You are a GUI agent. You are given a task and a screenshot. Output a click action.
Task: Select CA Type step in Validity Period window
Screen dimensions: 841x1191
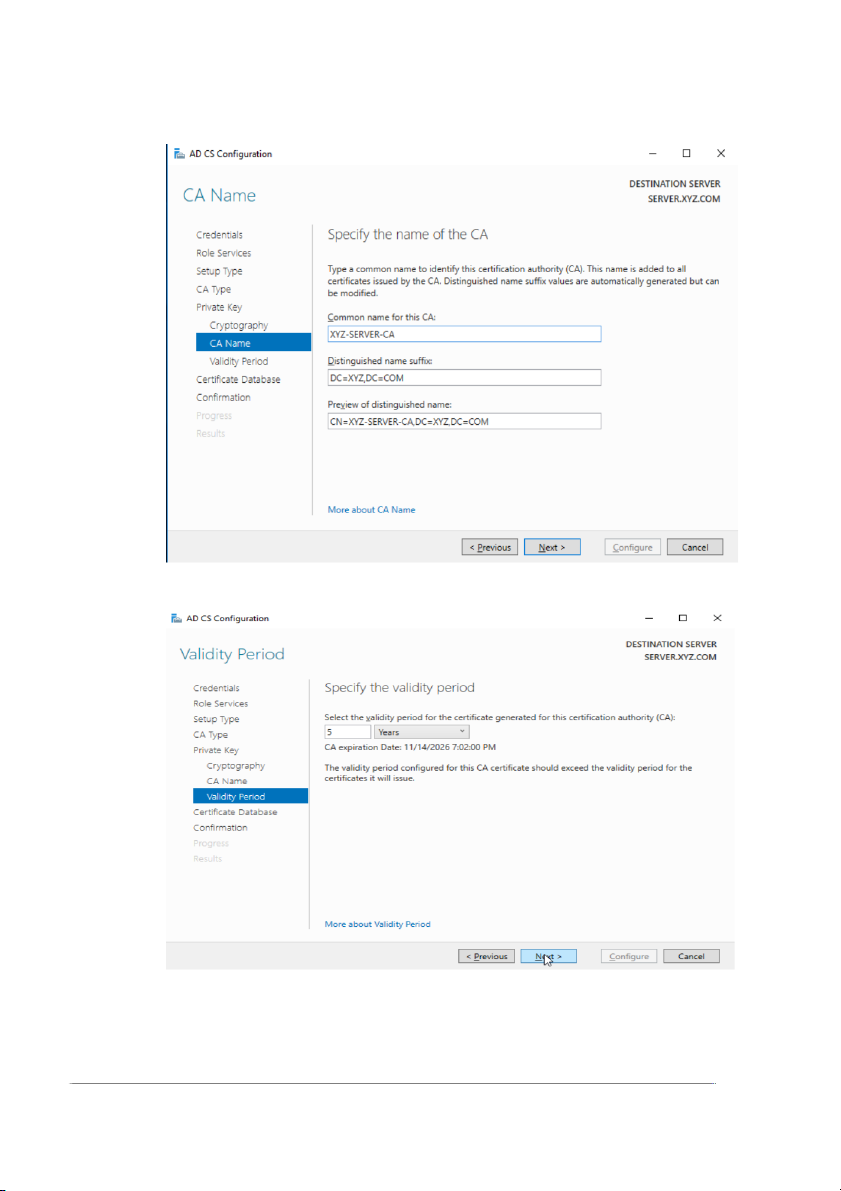[210, 735]
